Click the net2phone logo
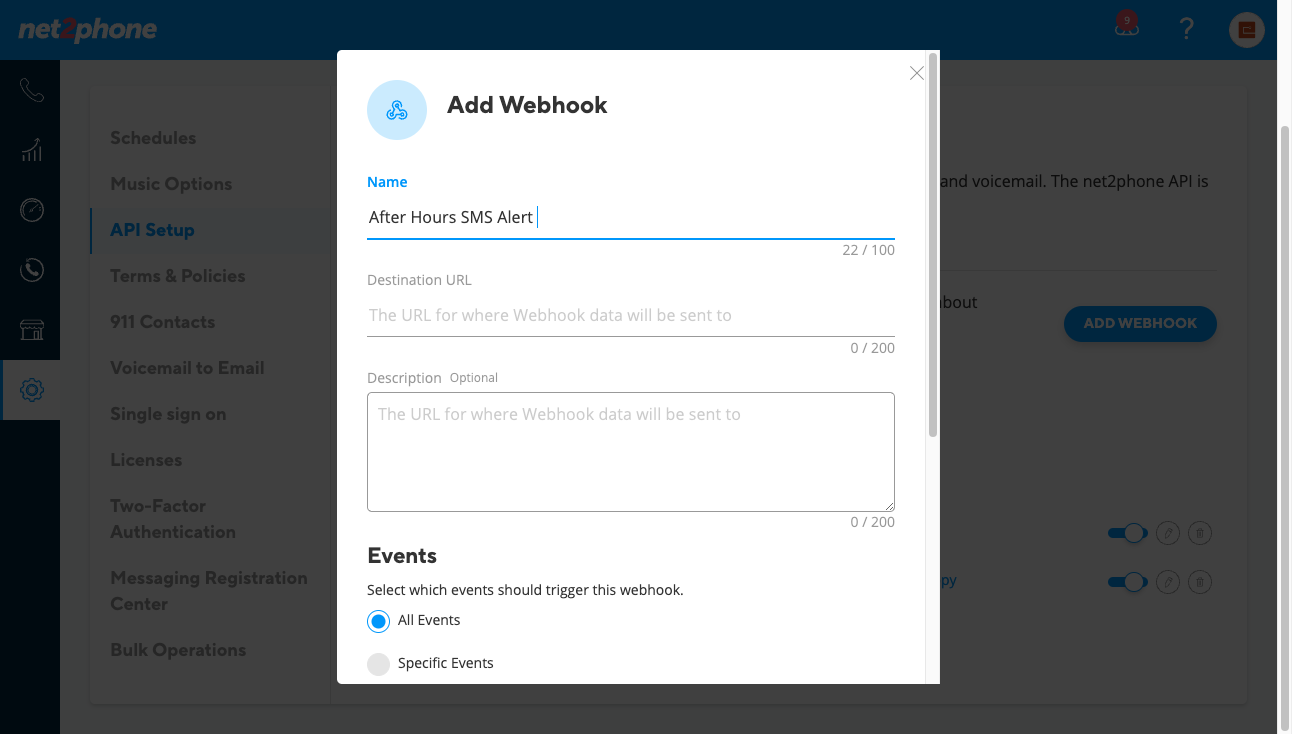Viewport: 1292px width, 734px height. pos(88,30)
